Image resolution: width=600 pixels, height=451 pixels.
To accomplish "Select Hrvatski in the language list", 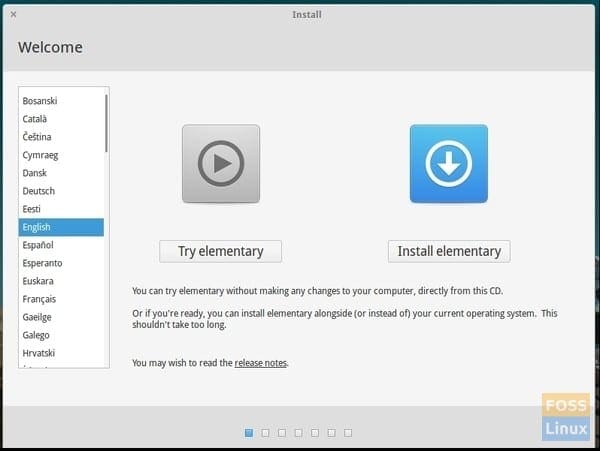I will coord(61,353).
